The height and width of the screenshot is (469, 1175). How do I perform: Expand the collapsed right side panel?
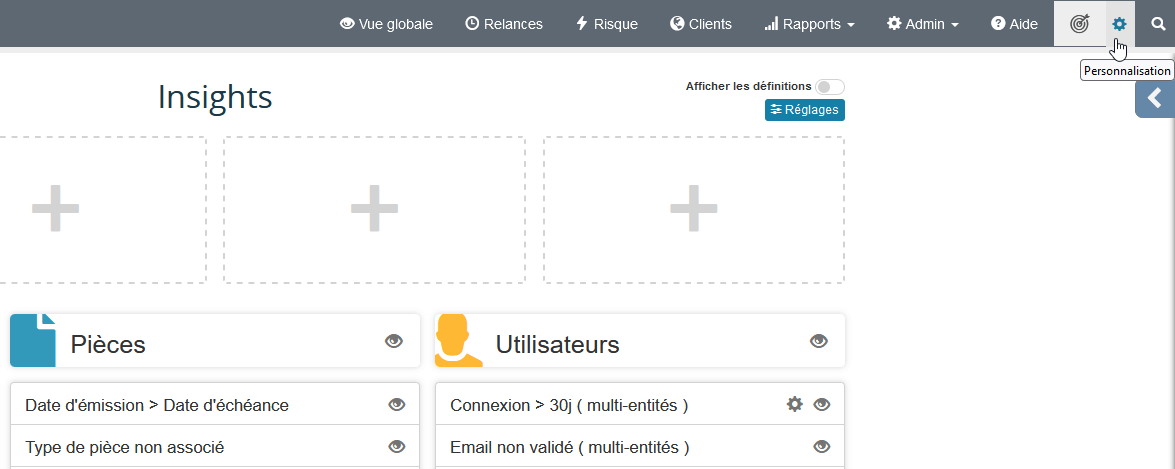tap(1155, 98)
